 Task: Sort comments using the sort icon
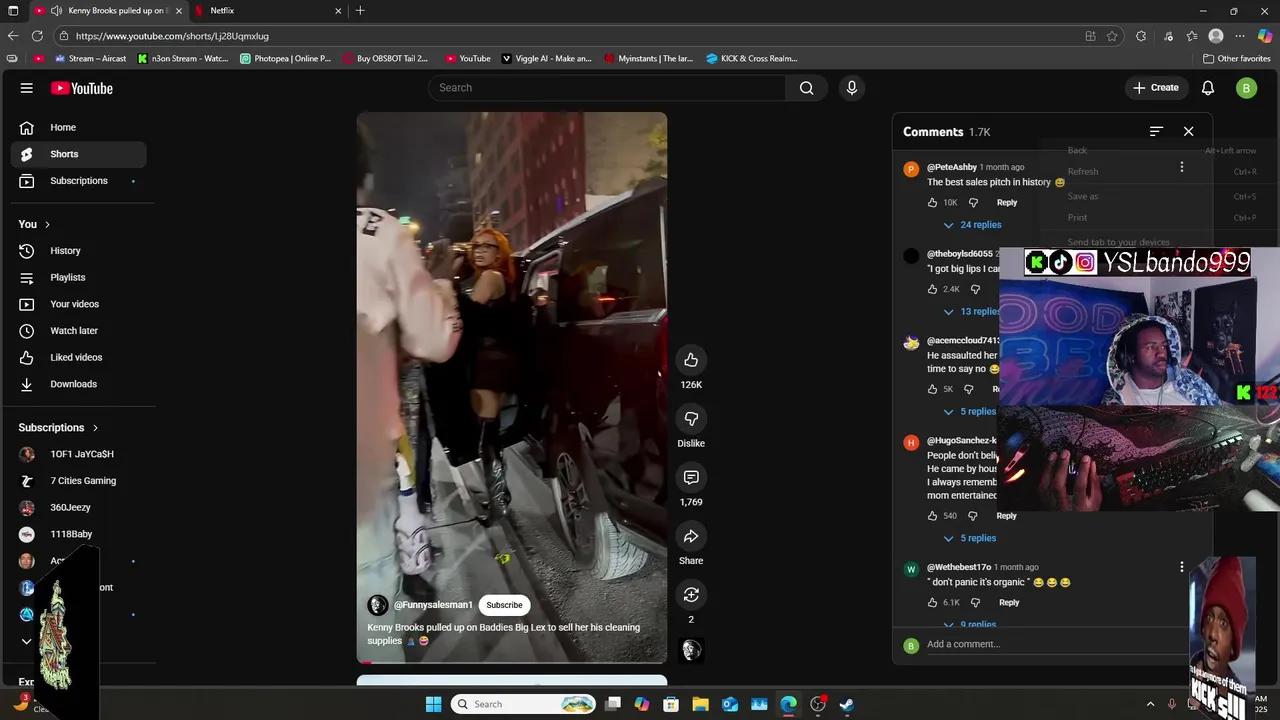click(1156, 131)
